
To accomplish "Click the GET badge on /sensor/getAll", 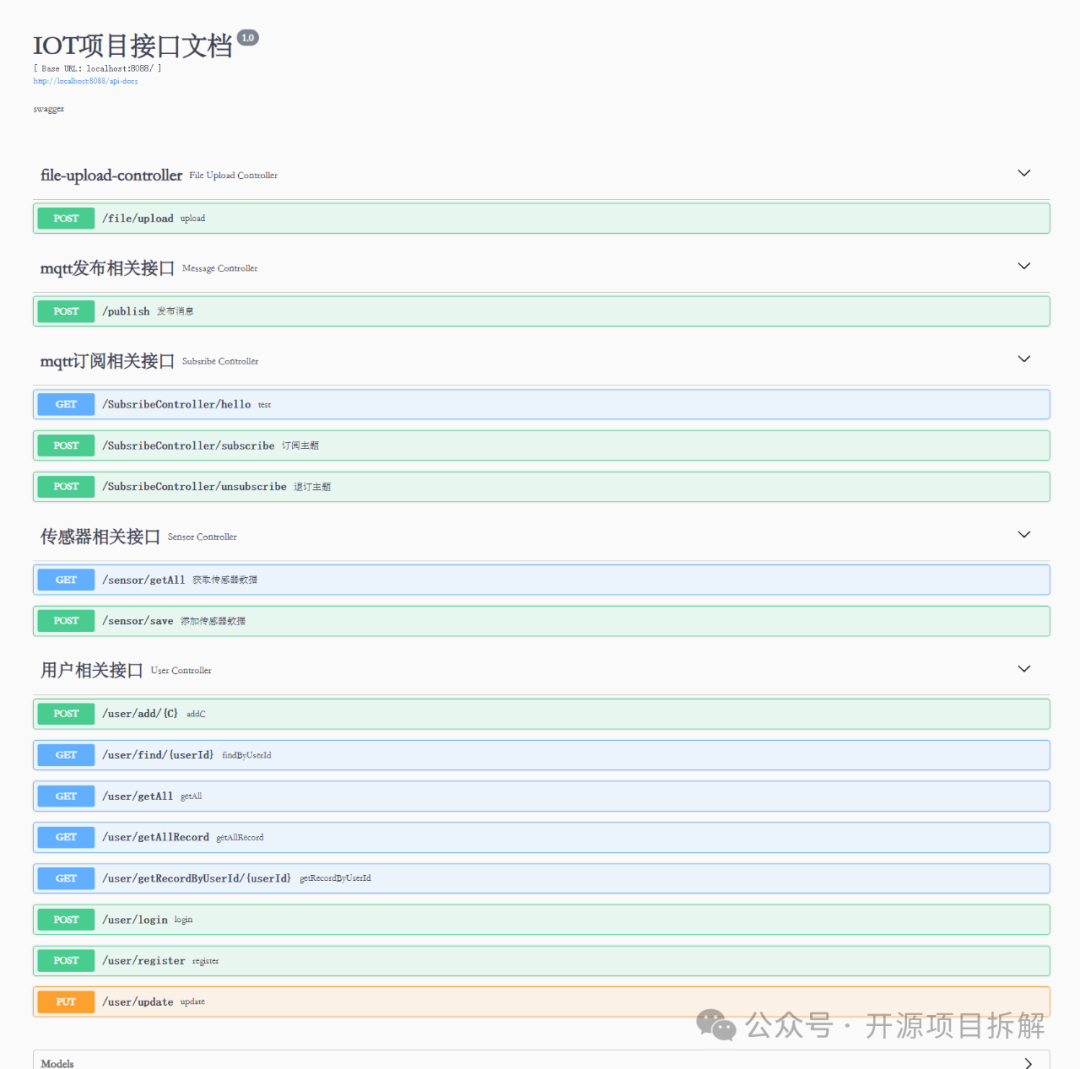I will point(64,579).
